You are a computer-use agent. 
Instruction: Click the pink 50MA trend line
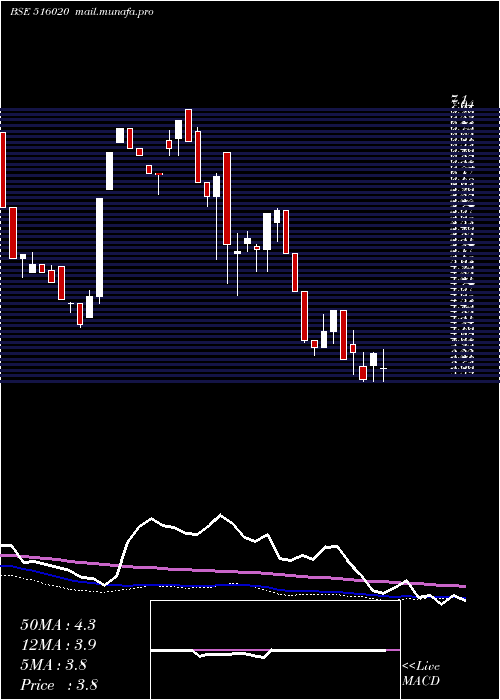pos(232,571)
